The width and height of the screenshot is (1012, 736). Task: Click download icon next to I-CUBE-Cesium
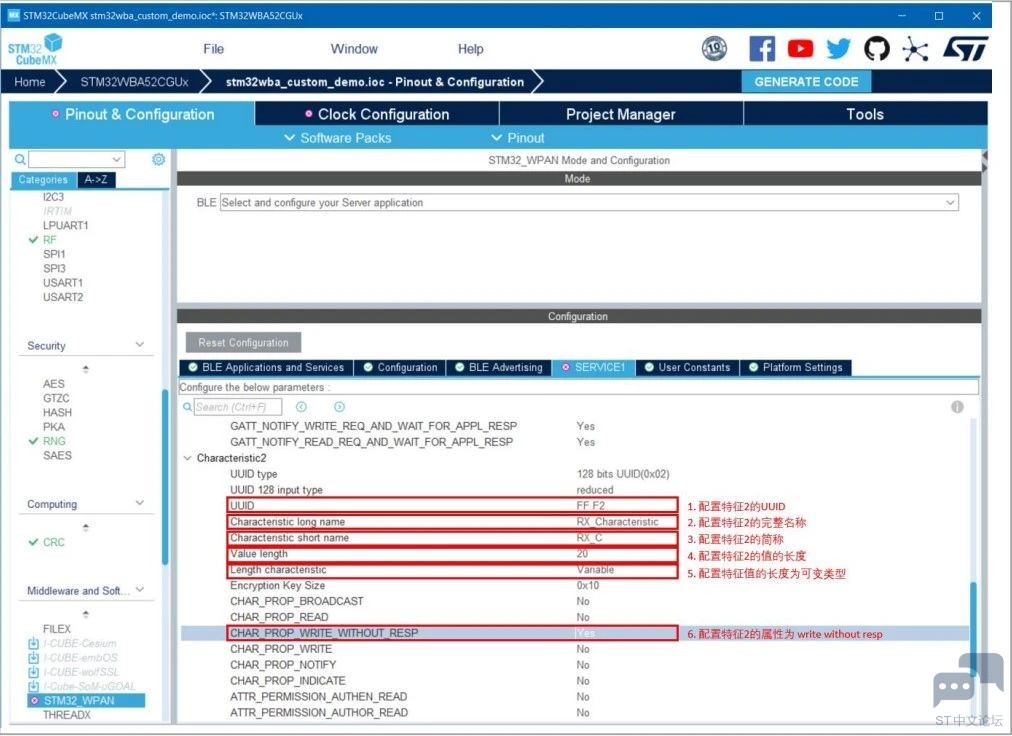34,644
